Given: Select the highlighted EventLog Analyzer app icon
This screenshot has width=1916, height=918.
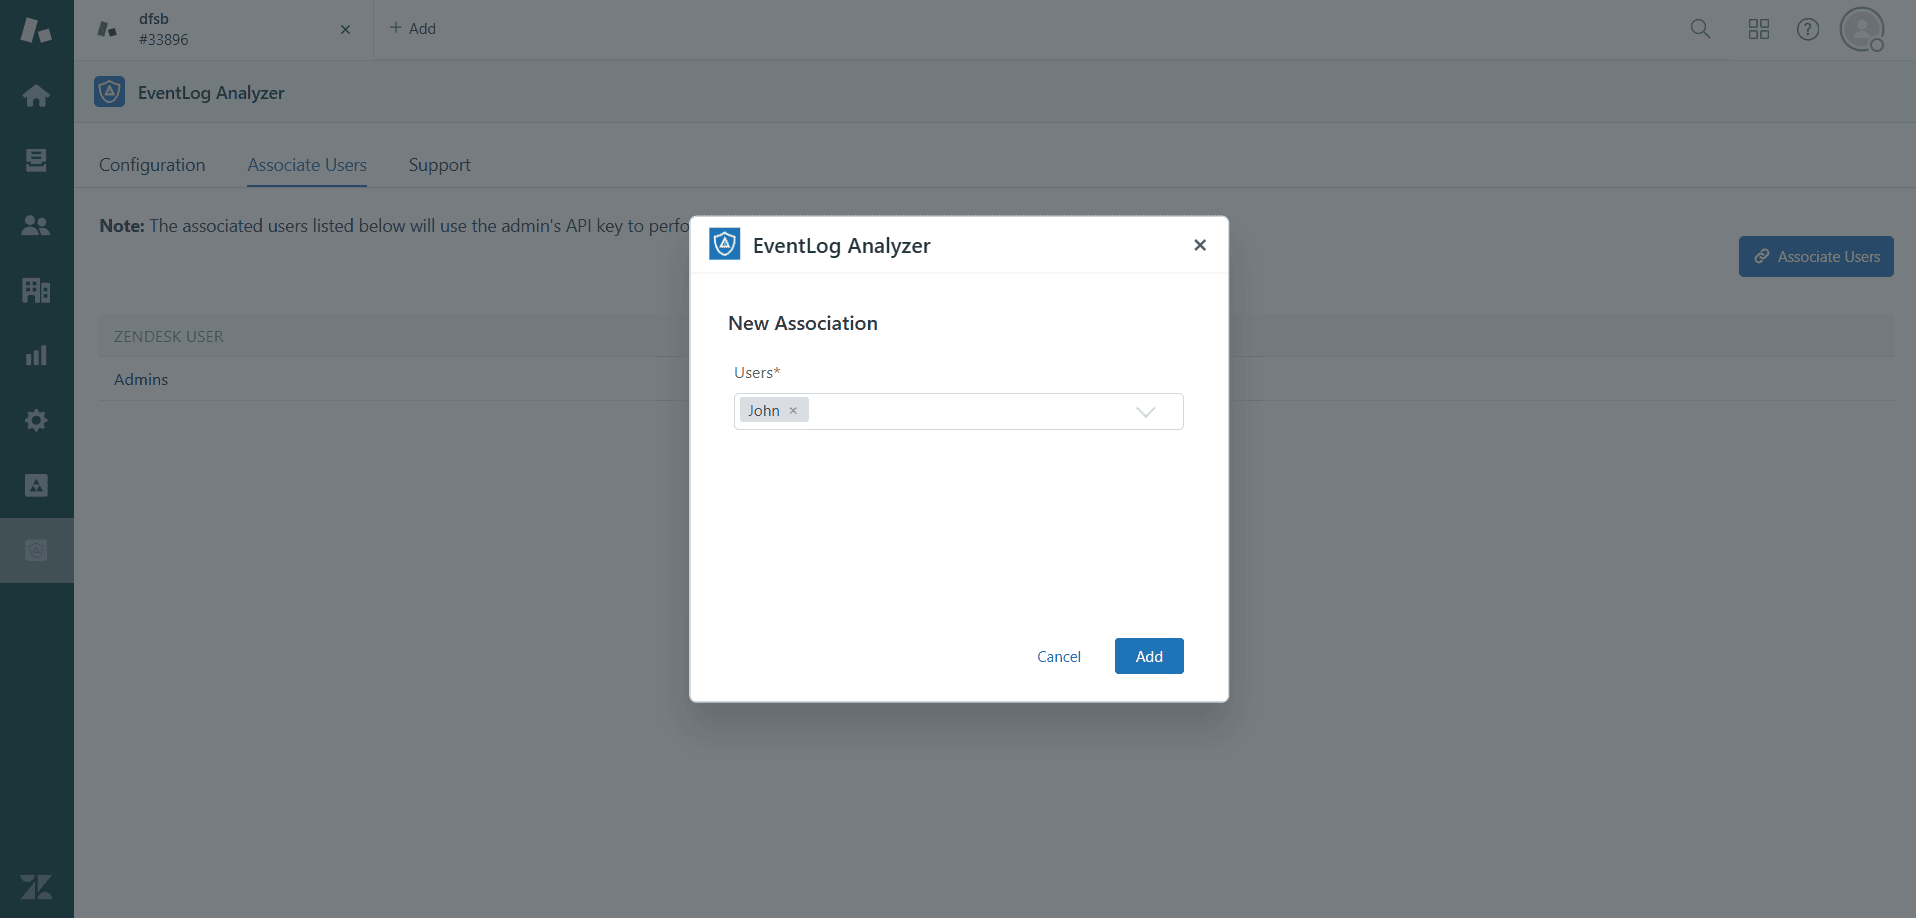Looking at the screenshot, I should pyautogui.click(x=36, y=550).
